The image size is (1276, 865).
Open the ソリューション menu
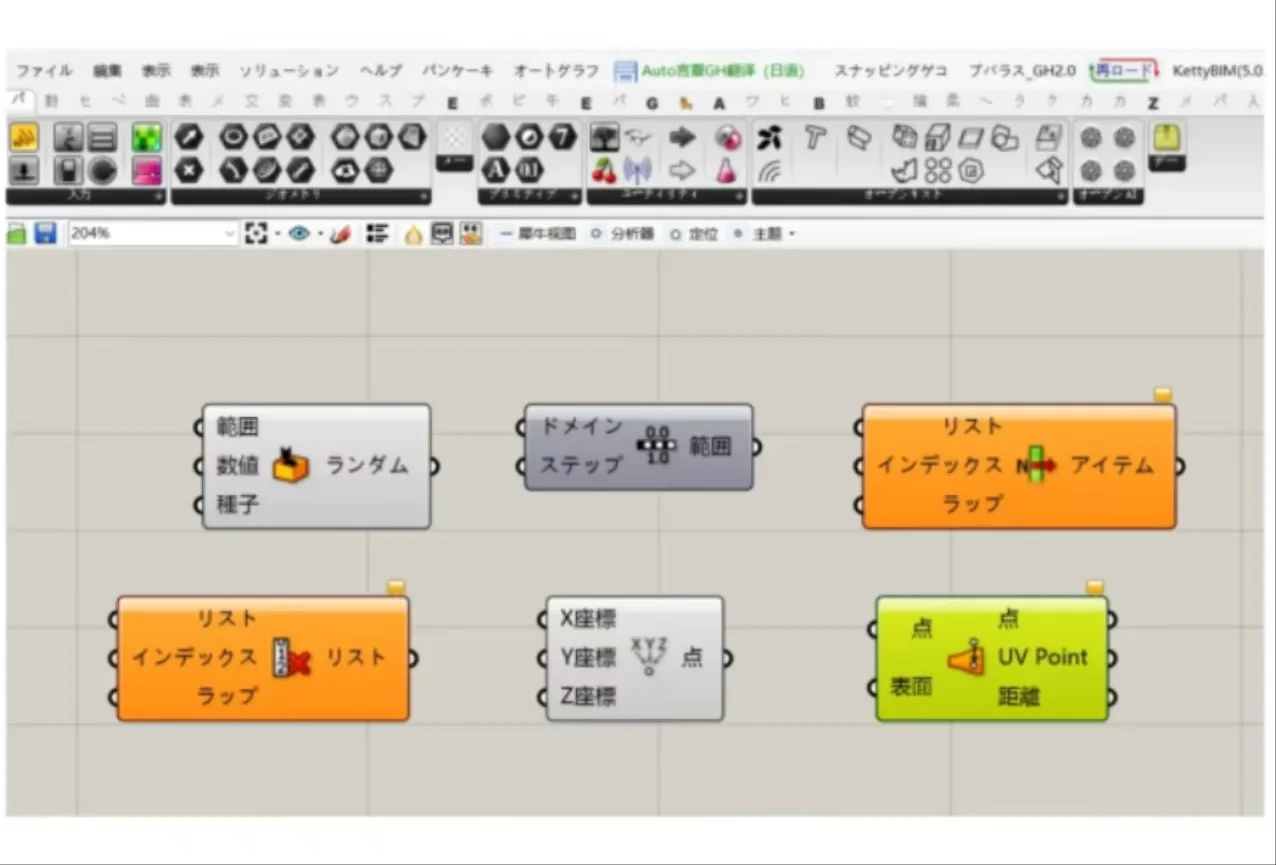290,71
